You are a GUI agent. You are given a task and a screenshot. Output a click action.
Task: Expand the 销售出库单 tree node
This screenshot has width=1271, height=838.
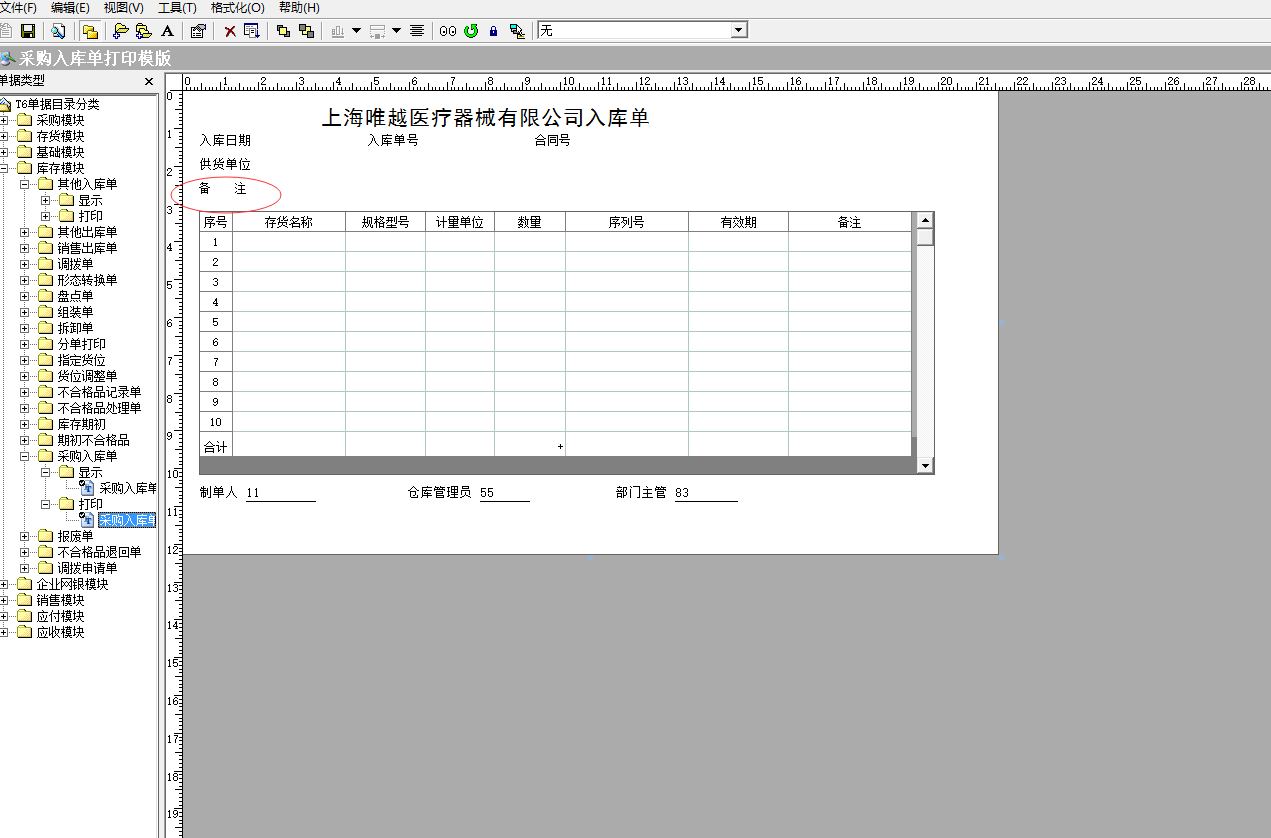pyautogui.click(x=25, y=248)
